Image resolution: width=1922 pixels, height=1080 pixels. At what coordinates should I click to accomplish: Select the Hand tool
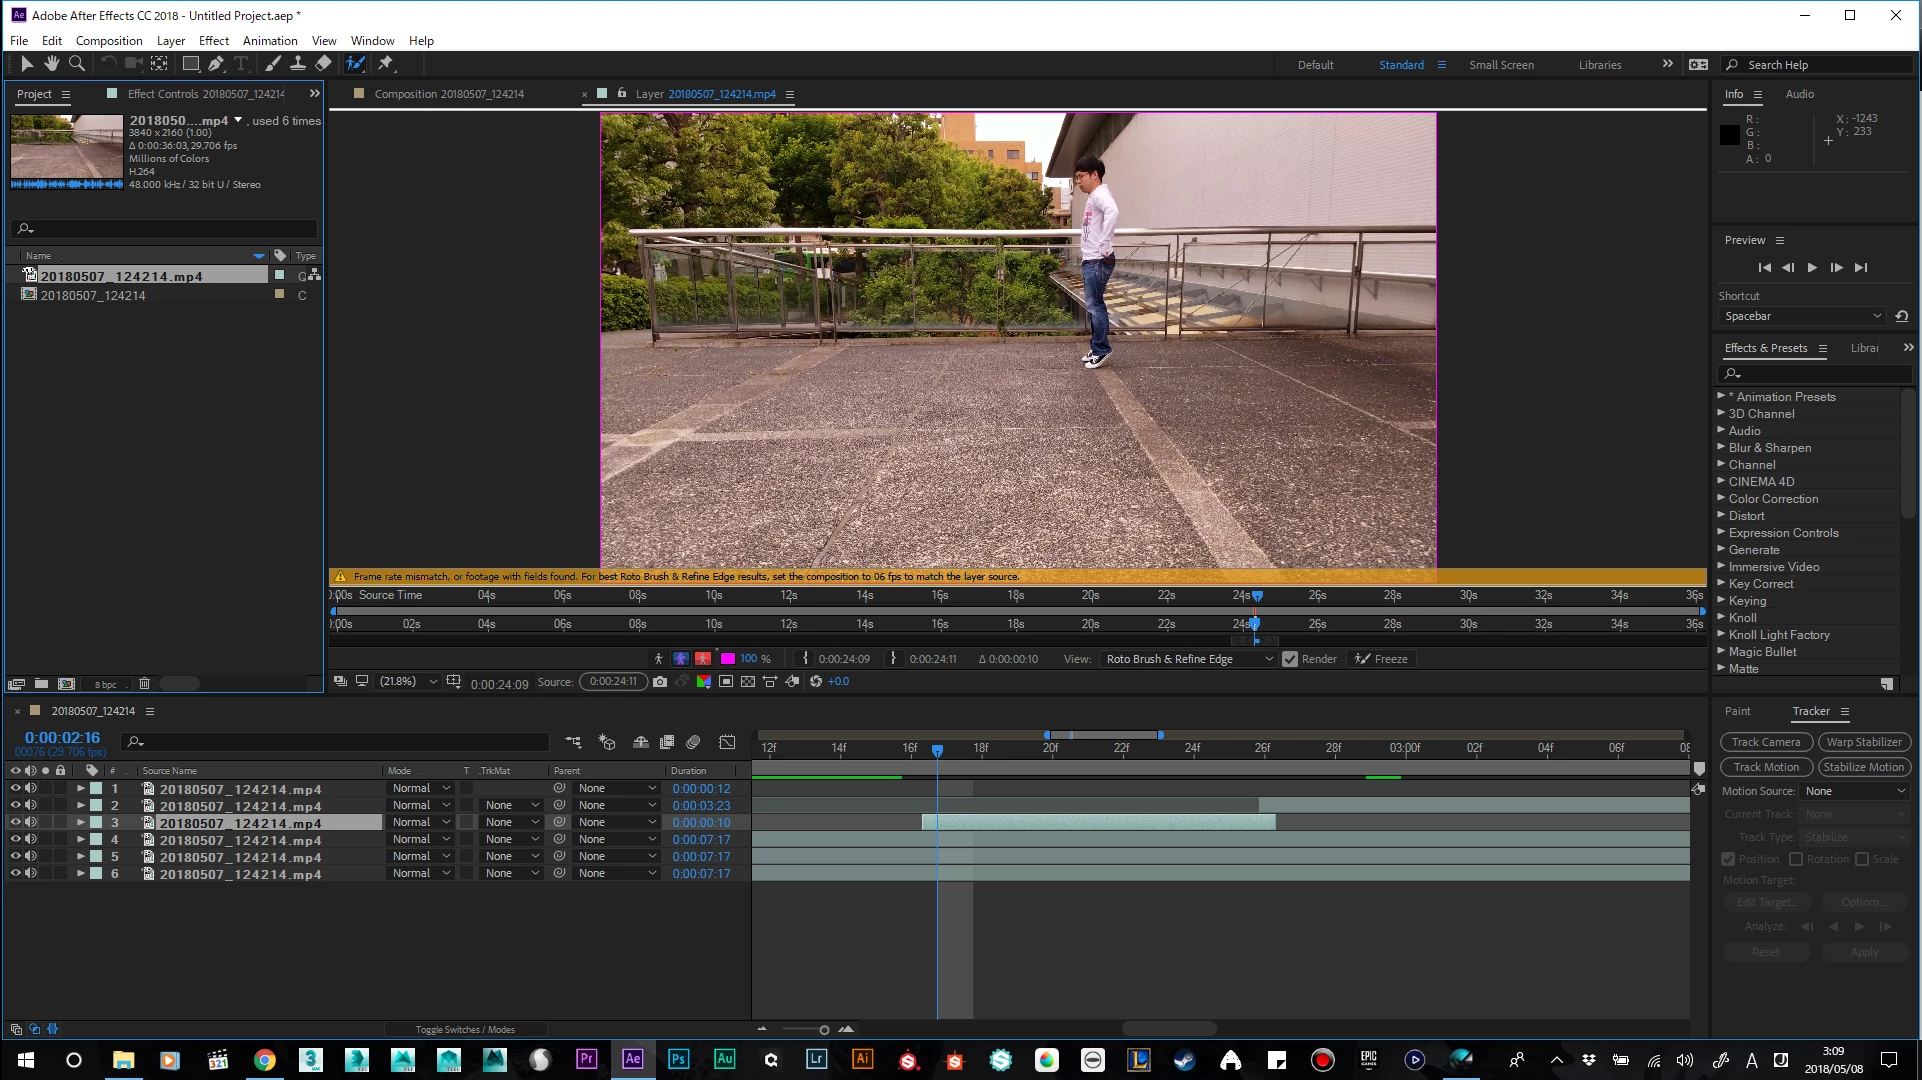click(x=51, y=64)
